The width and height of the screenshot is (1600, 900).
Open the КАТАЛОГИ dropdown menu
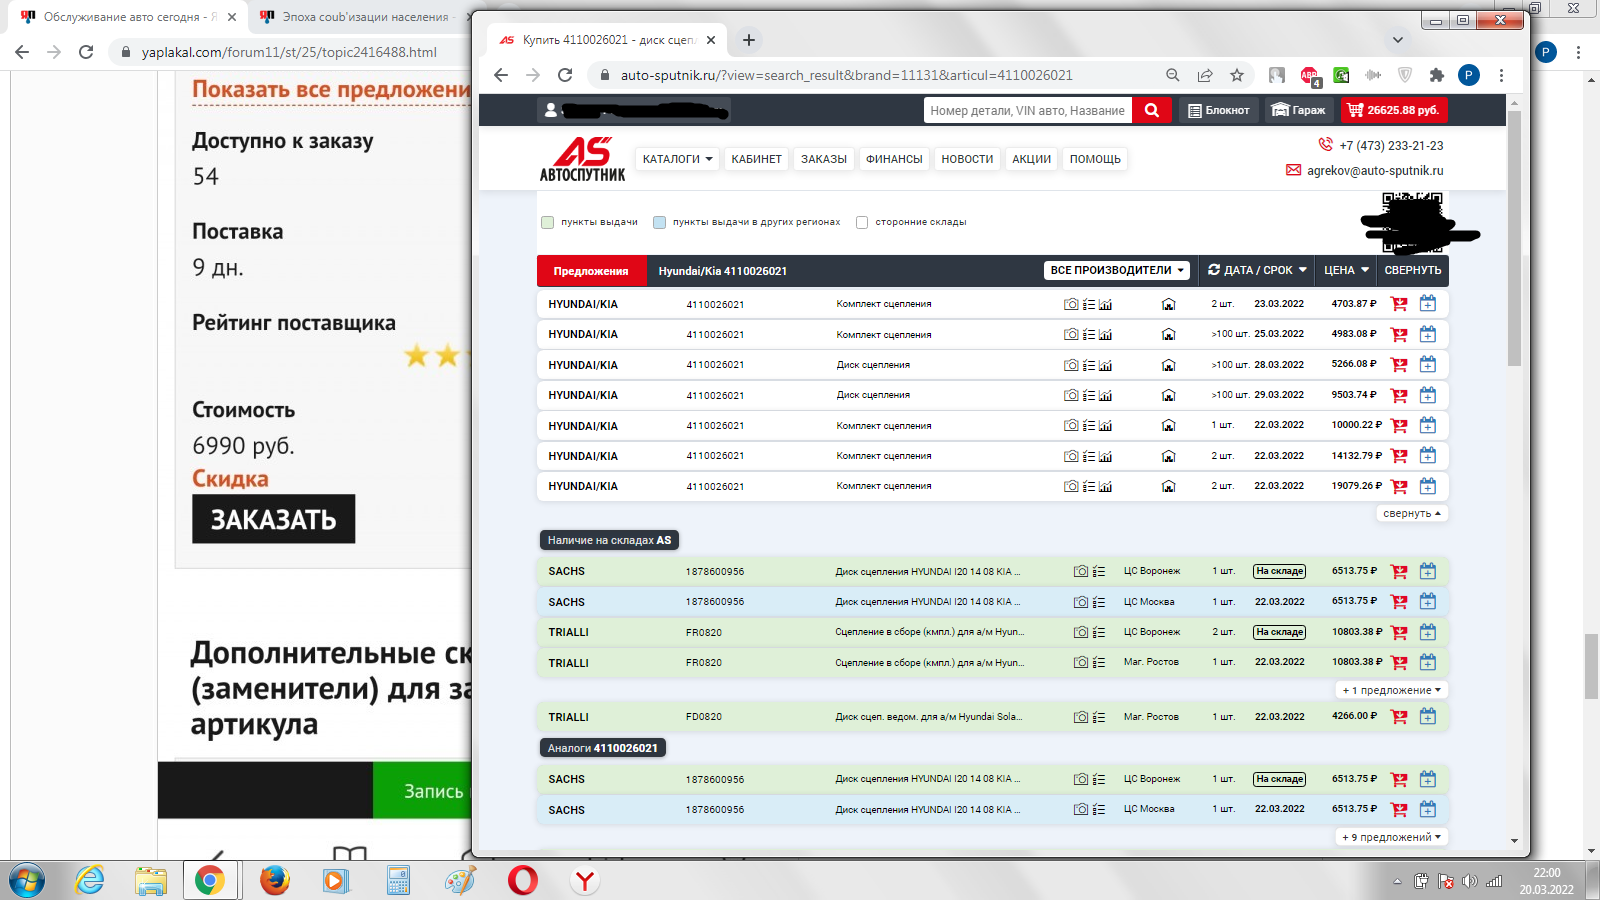[677, 159]
